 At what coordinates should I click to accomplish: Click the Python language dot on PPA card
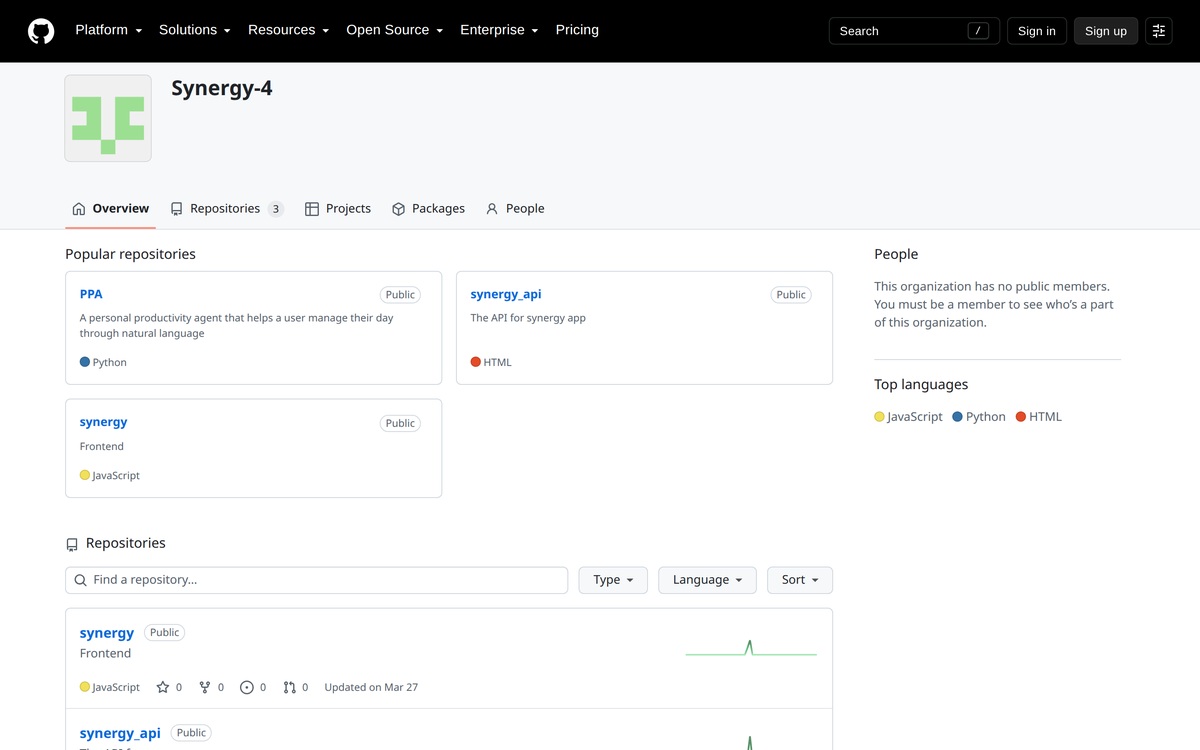click(85, 362)
